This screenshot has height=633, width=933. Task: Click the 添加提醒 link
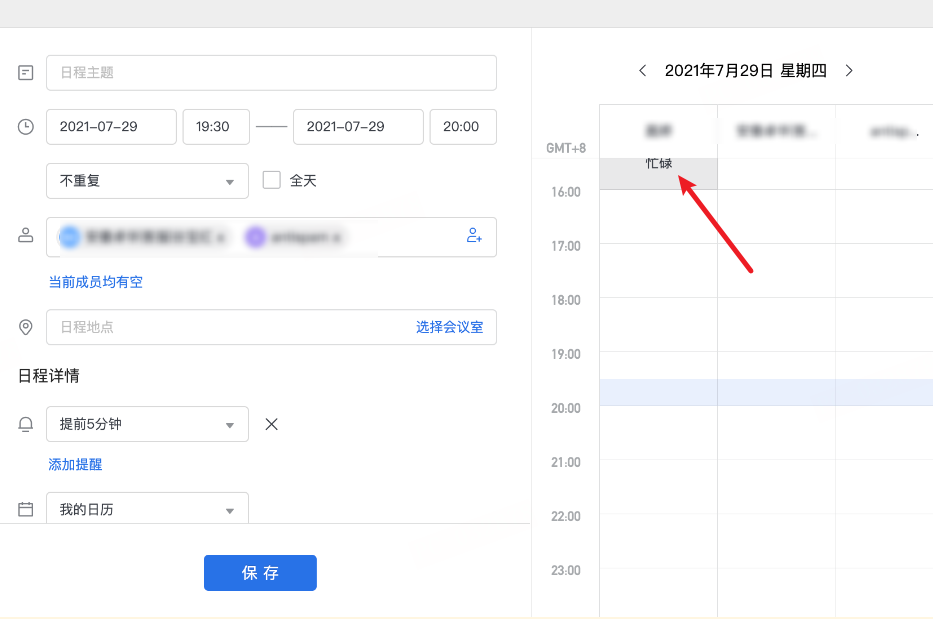pyautogui.click(x=75, y=465)
